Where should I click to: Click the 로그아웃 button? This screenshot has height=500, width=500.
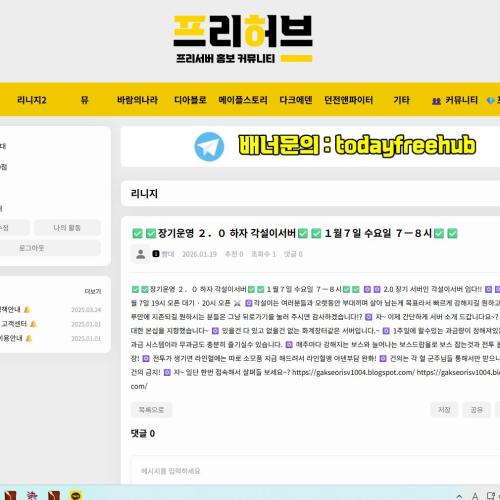click(x=32, y=248)
